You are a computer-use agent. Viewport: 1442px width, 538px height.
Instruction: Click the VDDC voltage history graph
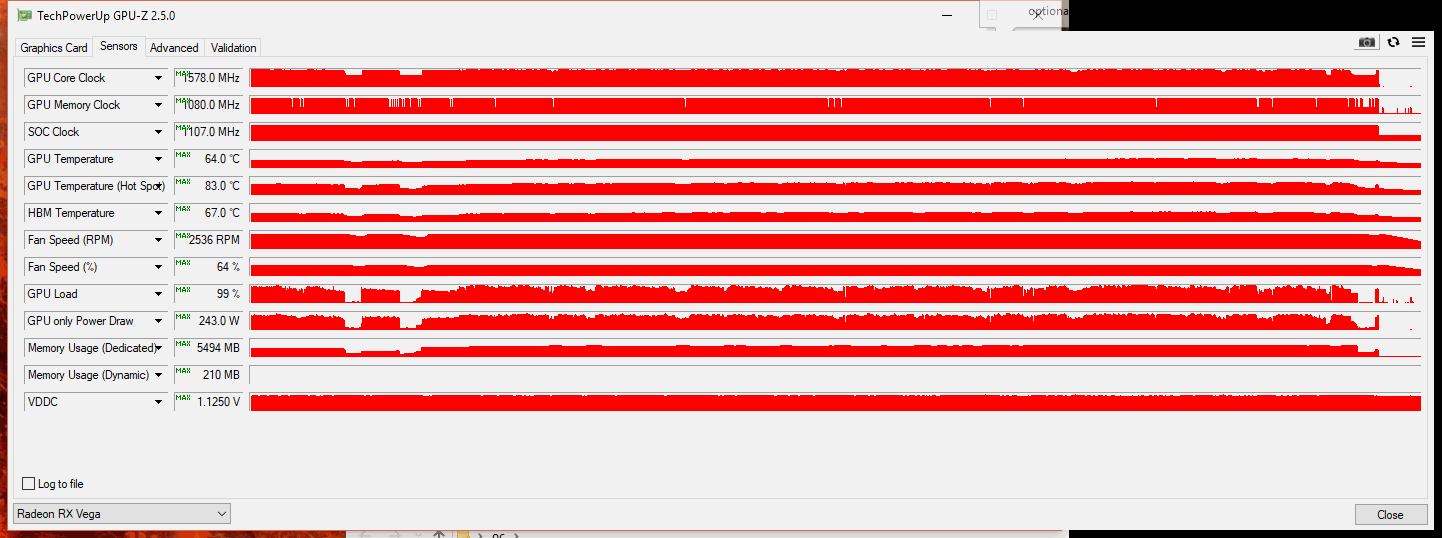(835, 402)
